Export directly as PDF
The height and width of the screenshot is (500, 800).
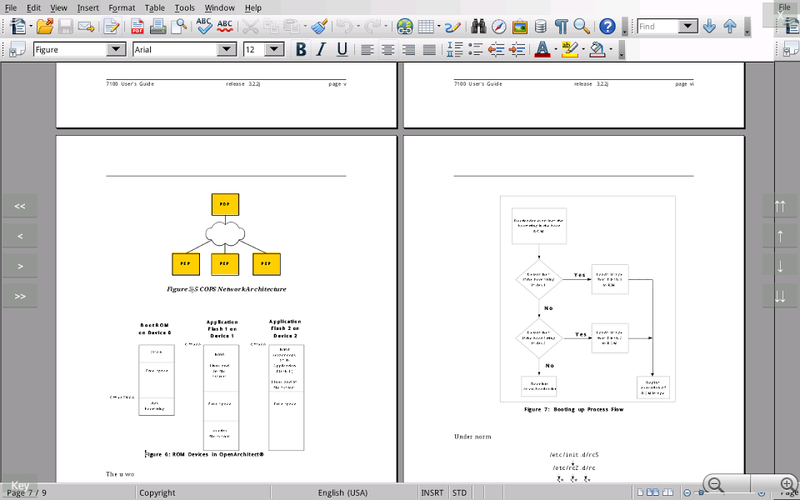(137, 26)
